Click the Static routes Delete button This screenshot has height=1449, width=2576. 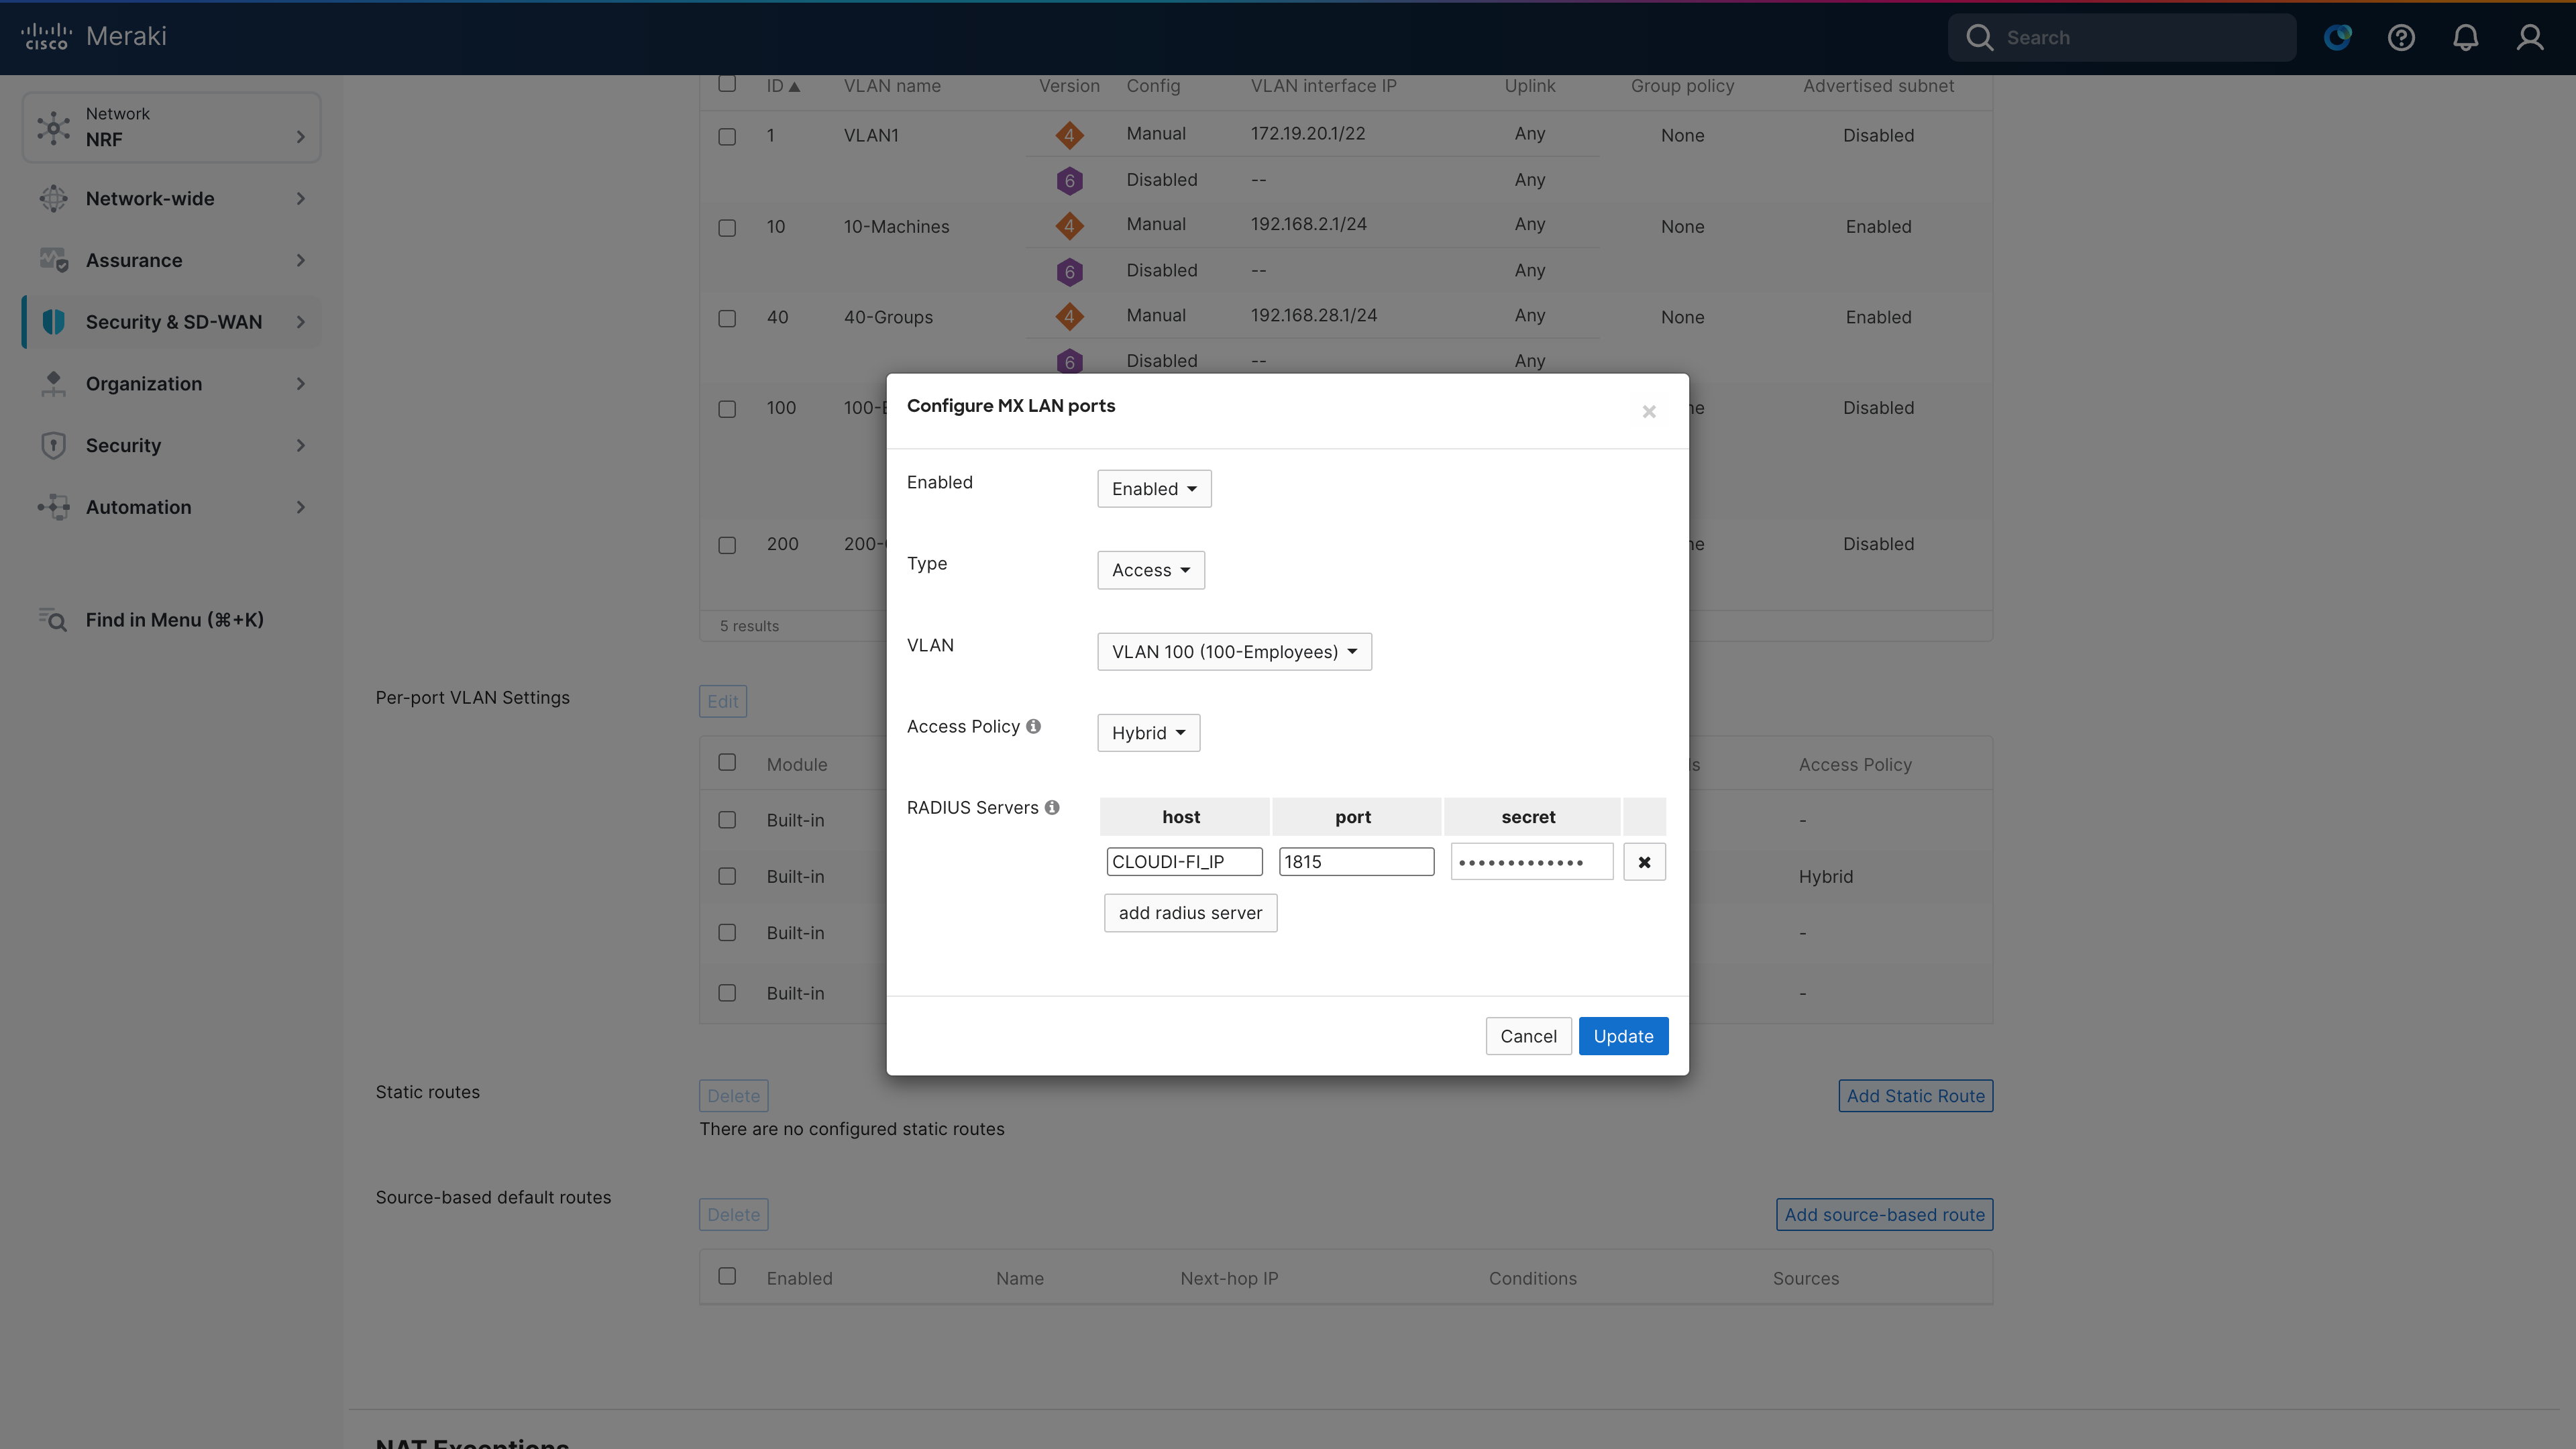click(733, 1096)
